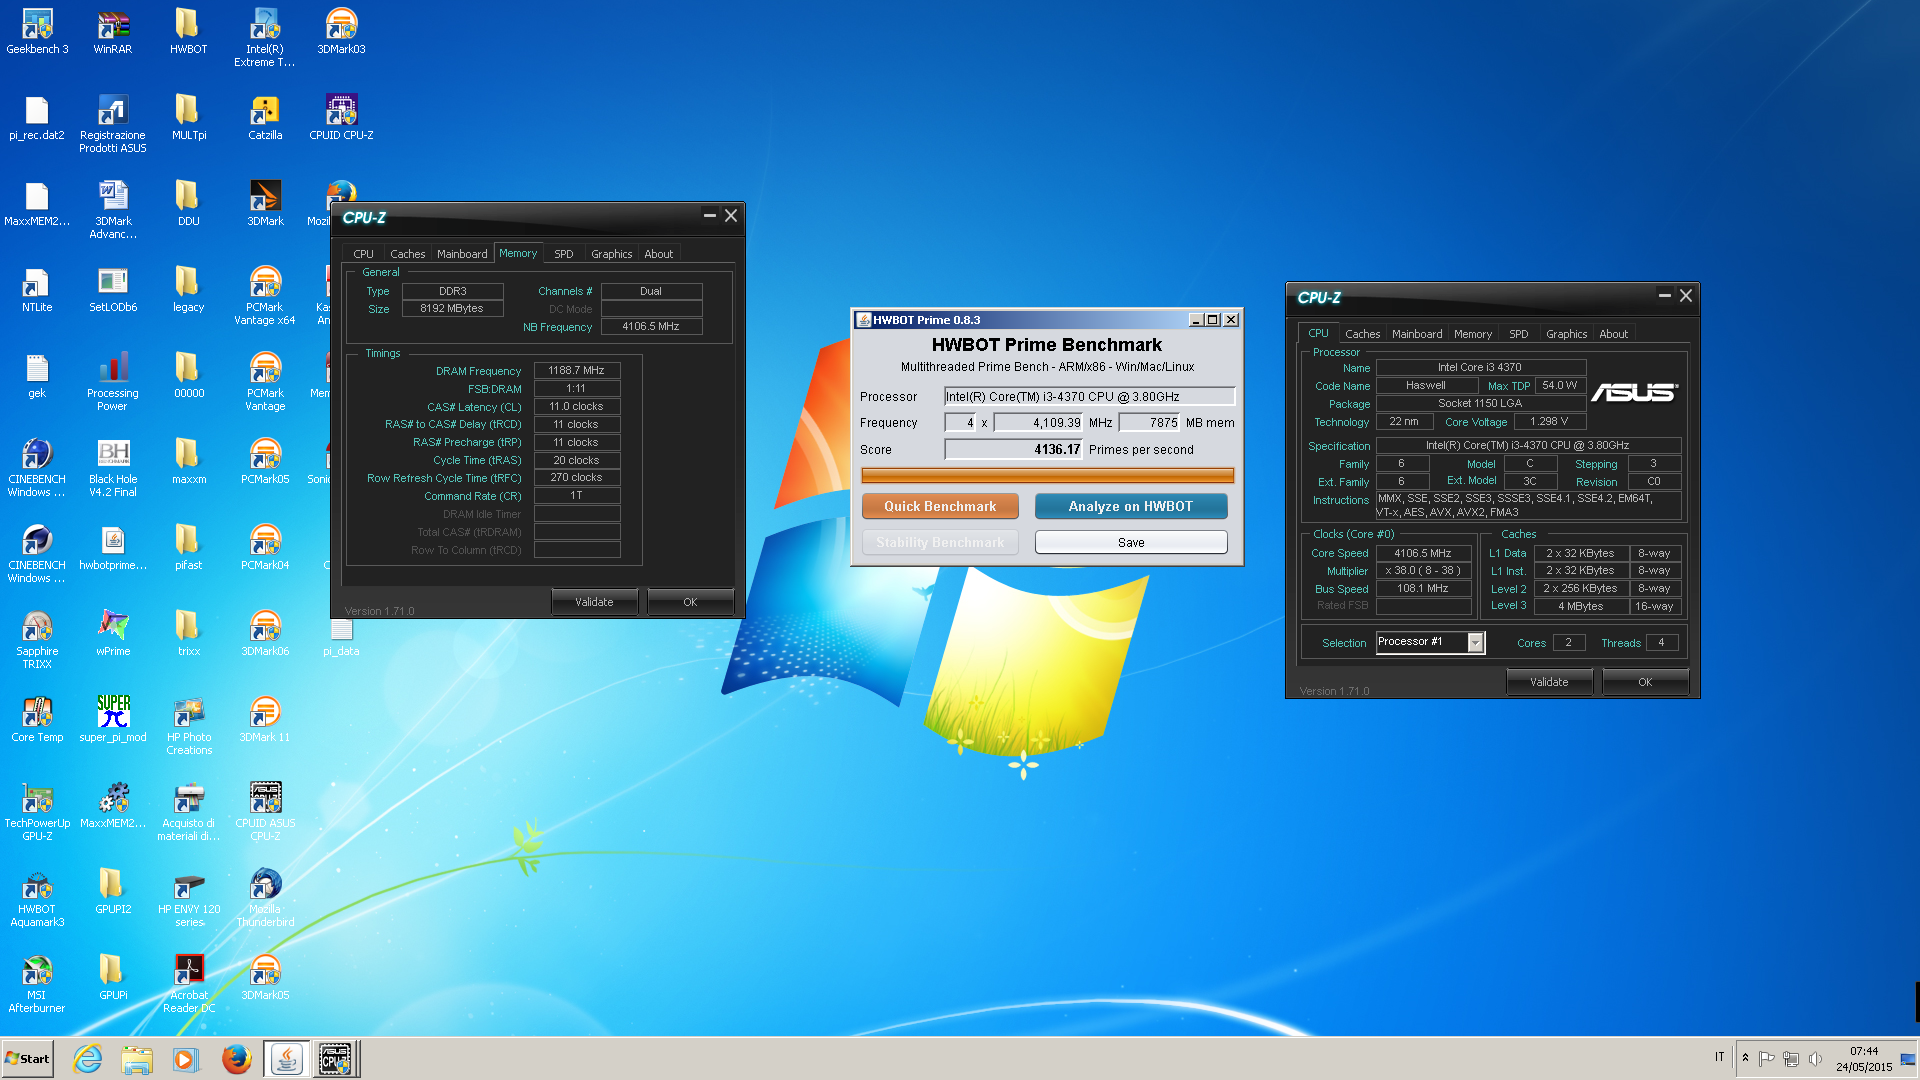The width and height of the screenshot is (1920, 1080).
Task: Switch to Memory tab in the right CPU-Z window
Action: pos(1472,334)
